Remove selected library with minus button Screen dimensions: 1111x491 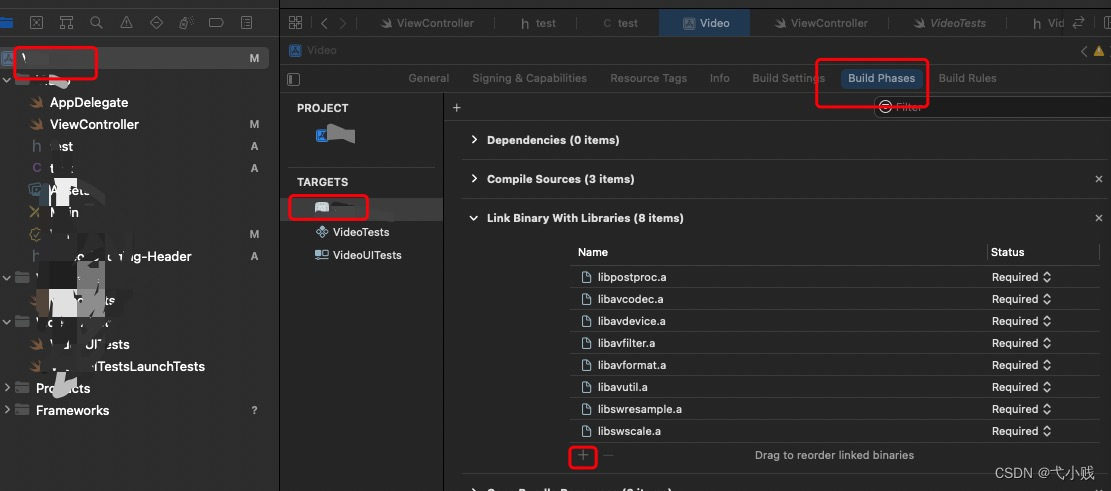click(x=608, y=456)
